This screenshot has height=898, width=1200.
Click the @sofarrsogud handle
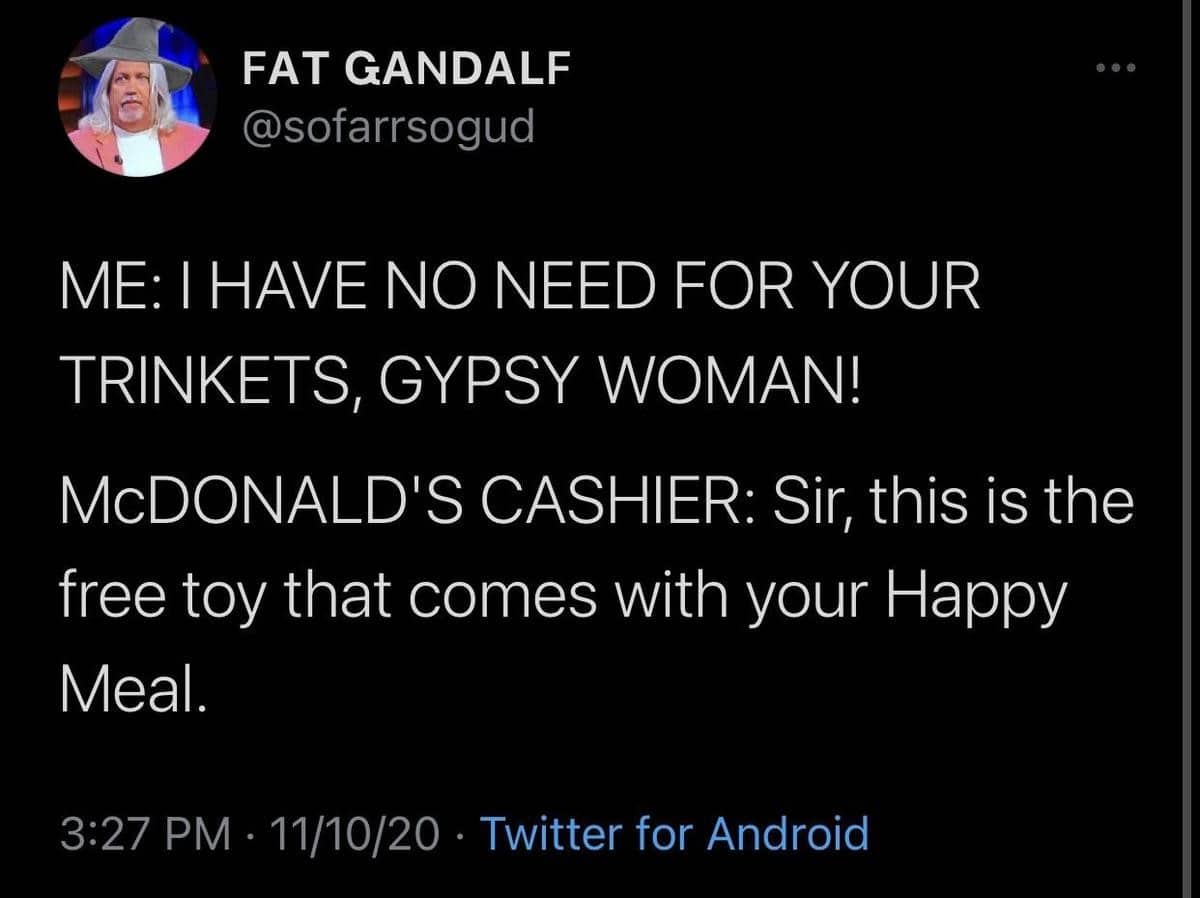click(389, 125)
